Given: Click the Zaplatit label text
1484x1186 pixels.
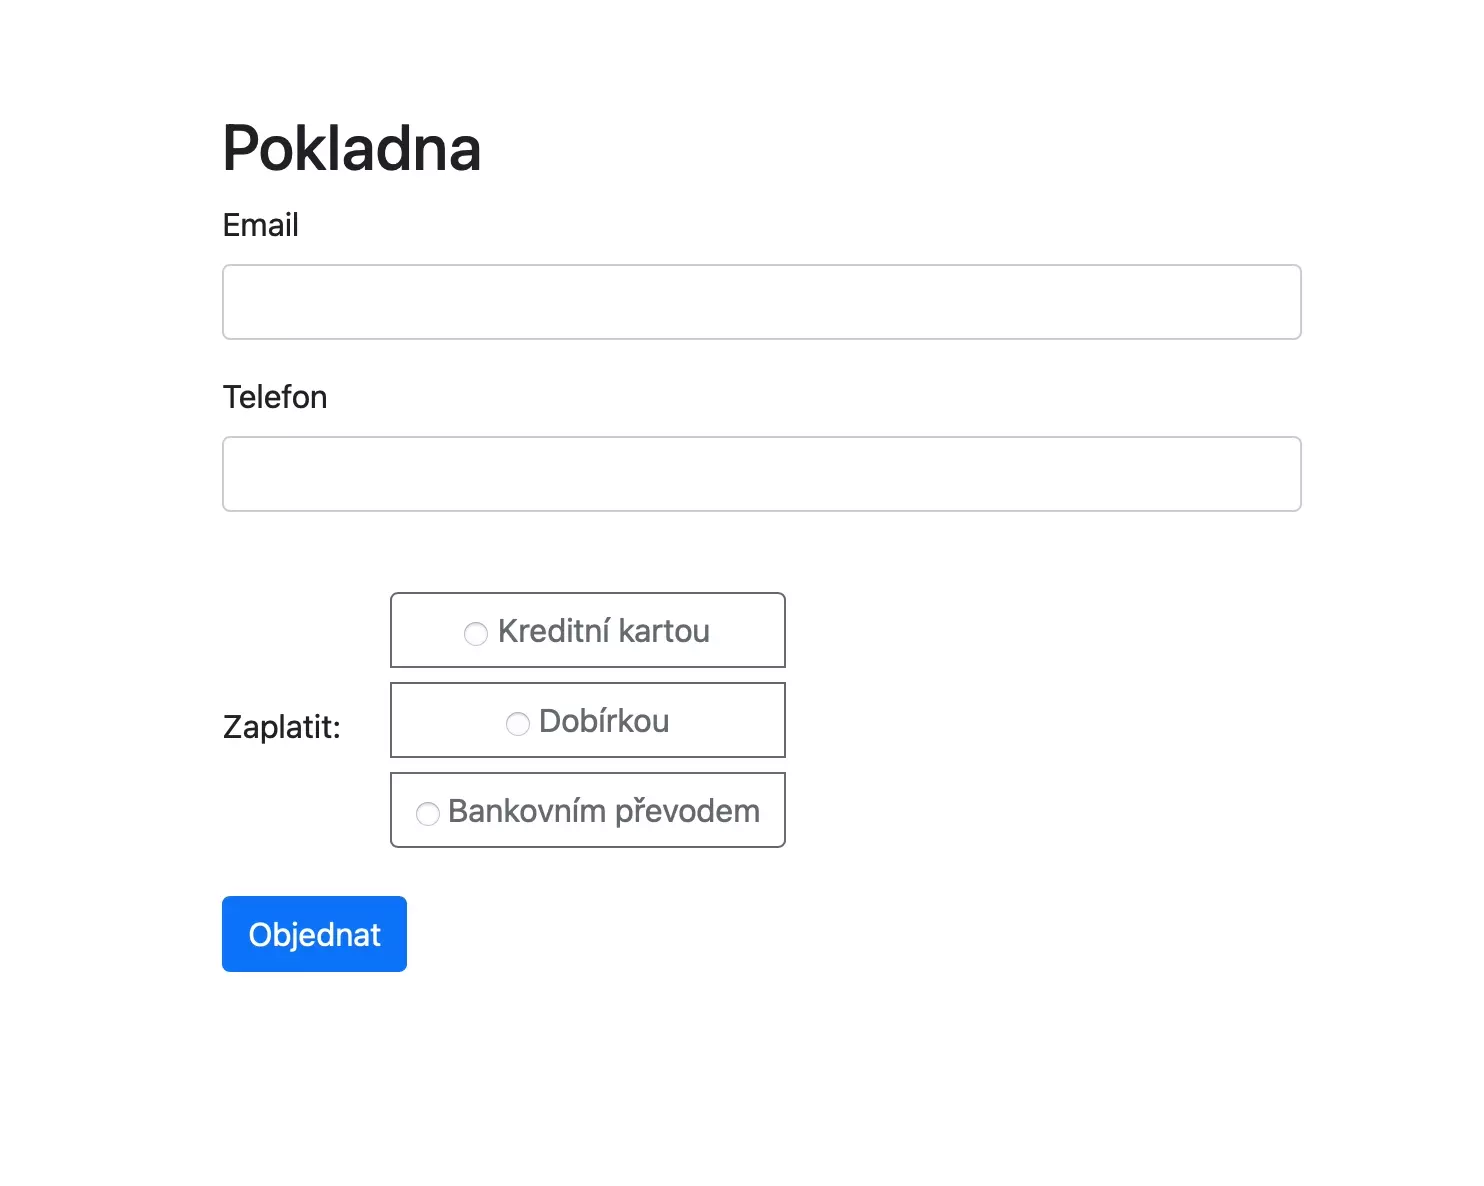Looking at the screenshot, I should (x=283, y=726).
